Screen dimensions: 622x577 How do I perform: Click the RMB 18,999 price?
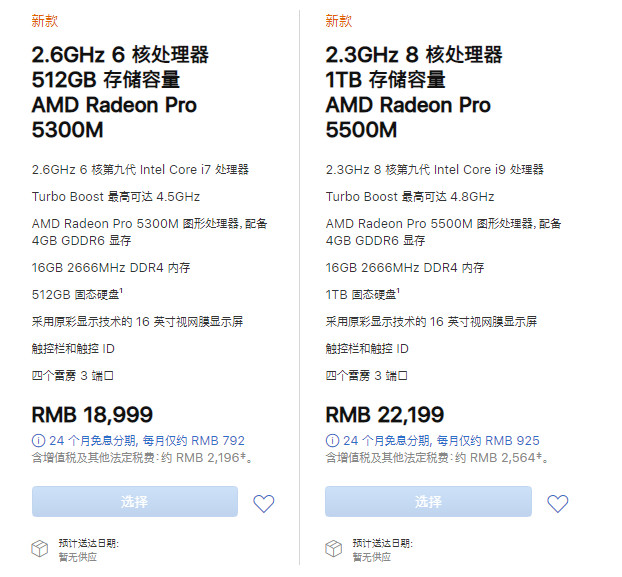tap(91, 414)
